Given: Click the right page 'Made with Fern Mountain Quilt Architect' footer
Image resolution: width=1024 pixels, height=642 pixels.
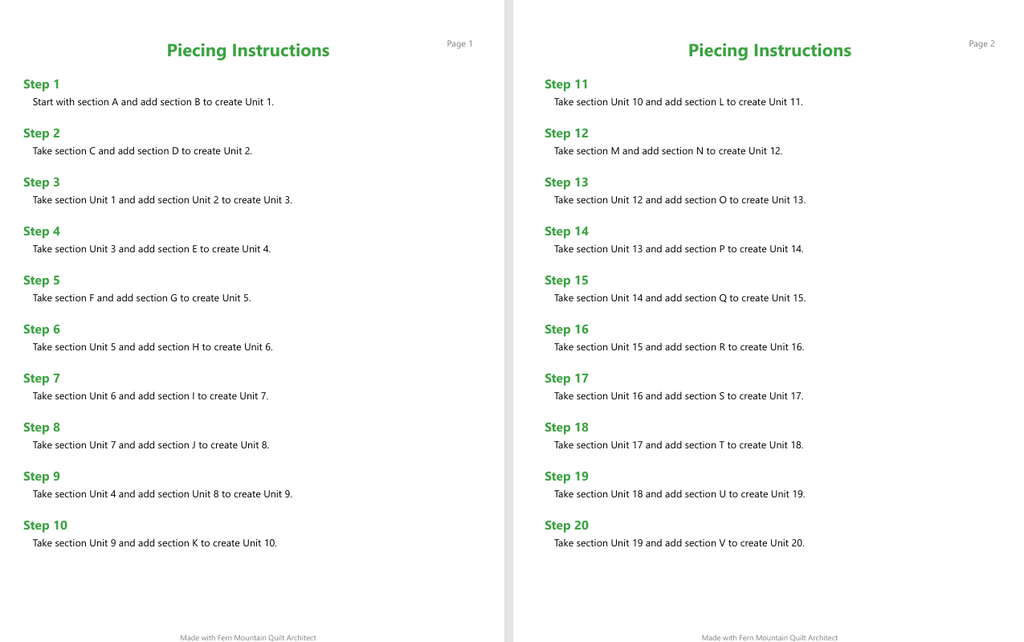Looking at the screenshot, I should (x=769, y=637).
